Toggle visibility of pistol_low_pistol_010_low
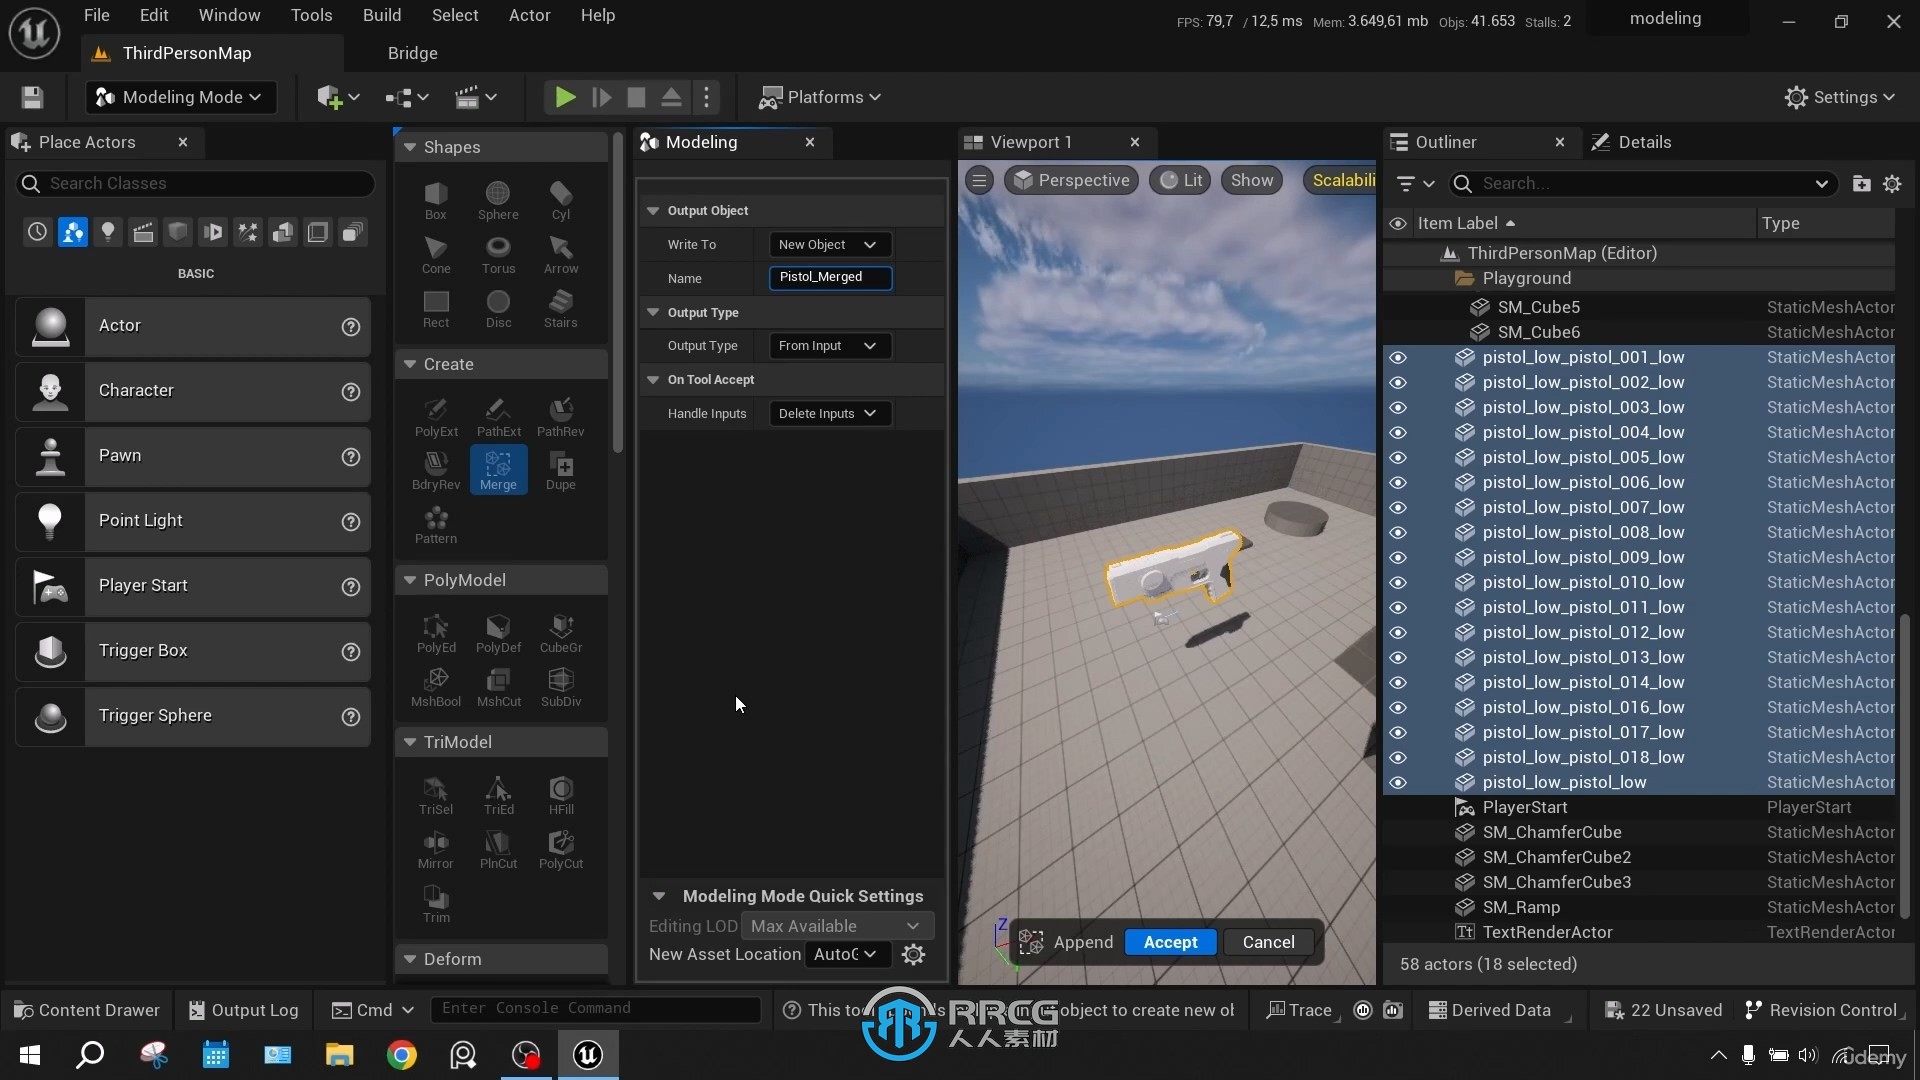Viewport: 1920px width, 1080px height. click(x=1398, y=582)
